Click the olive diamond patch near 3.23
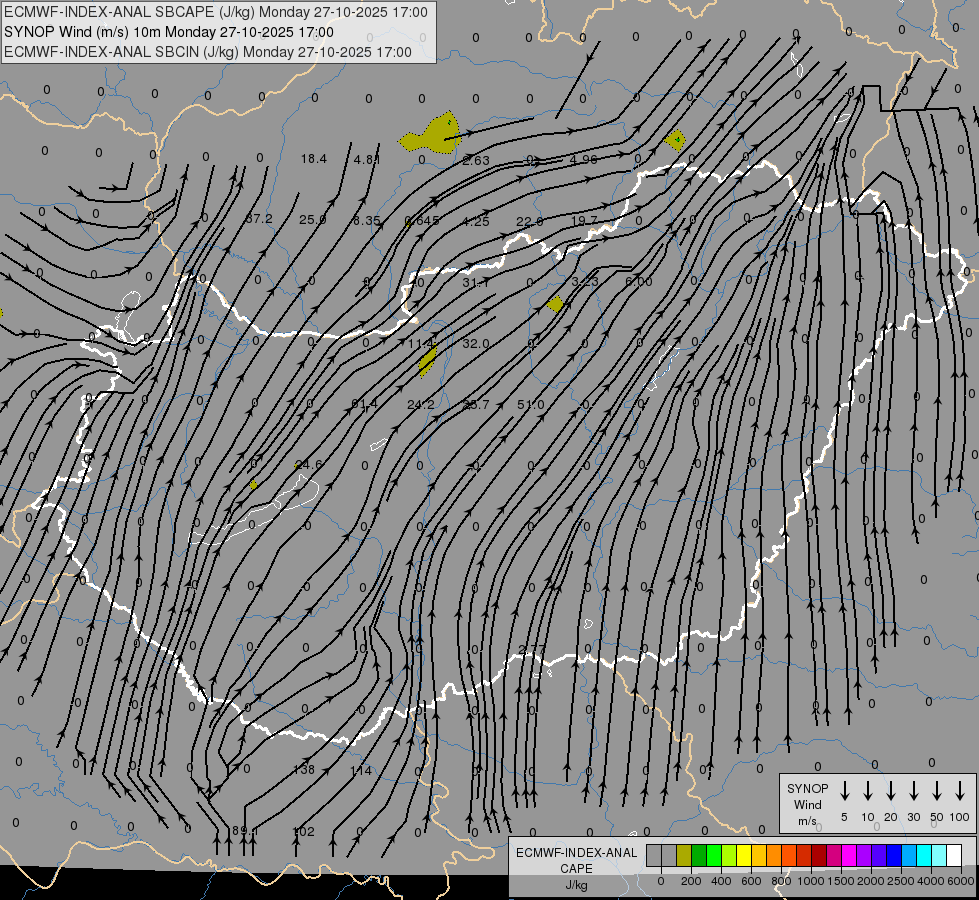979x900 pixels. [x=555, y=304]
